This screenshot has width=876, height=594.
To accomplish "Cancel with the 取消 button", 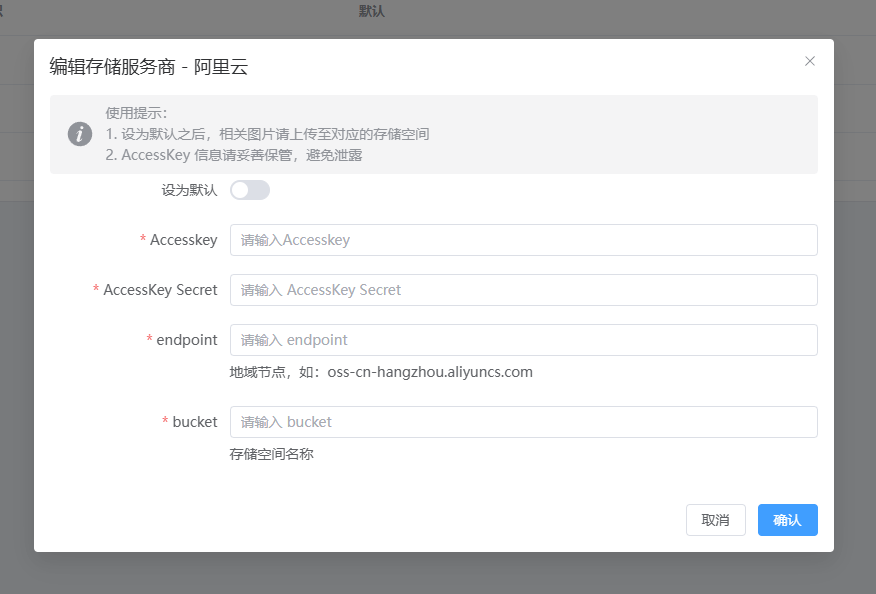I will 716,520.
